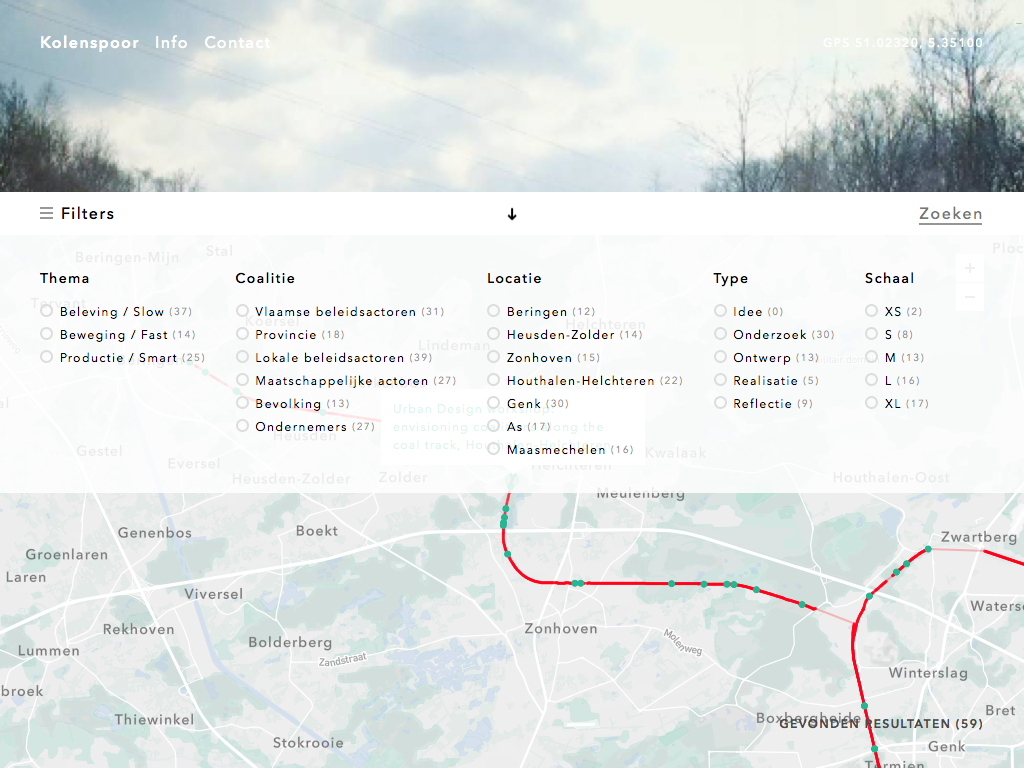Filter by location Genk
This screenshot has height=768, width=1024.
[x=528, y=404]
